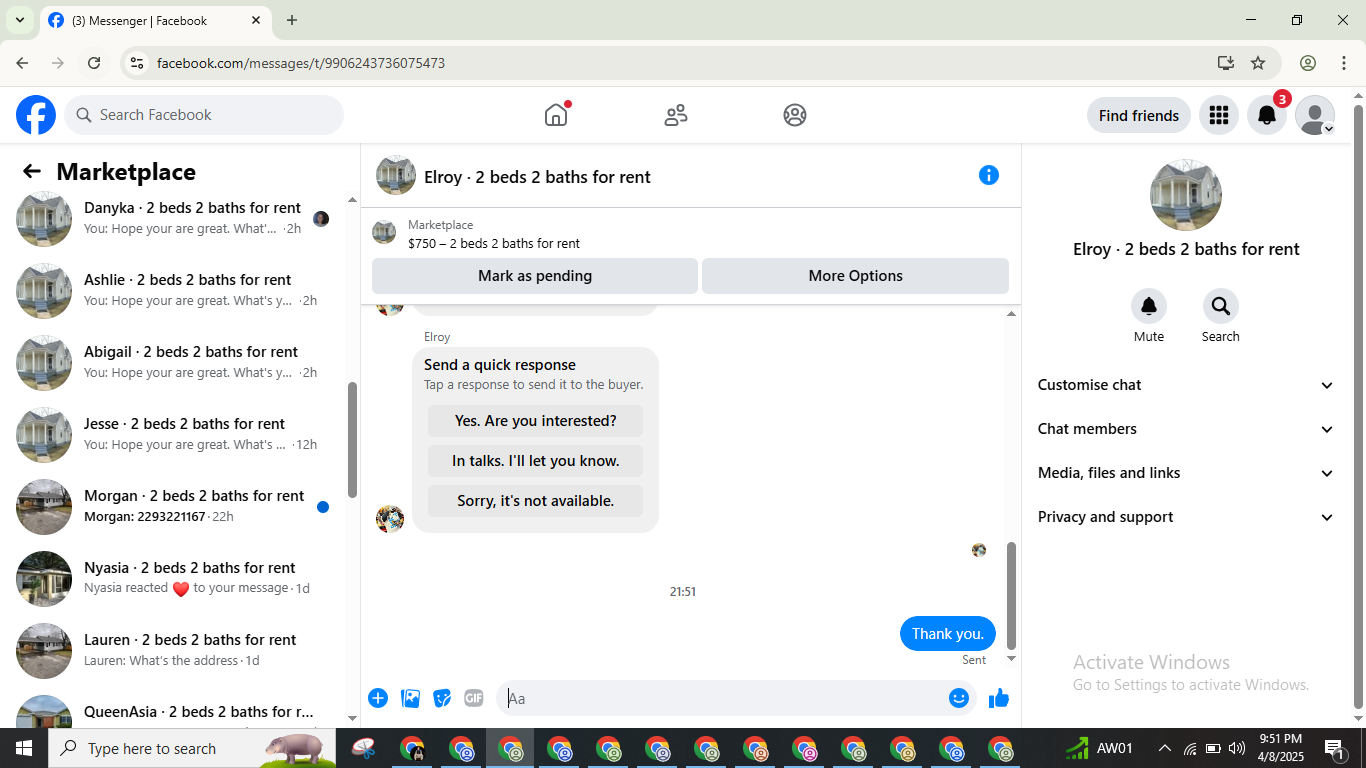Open emoji picker in message box

click(959, 698)
